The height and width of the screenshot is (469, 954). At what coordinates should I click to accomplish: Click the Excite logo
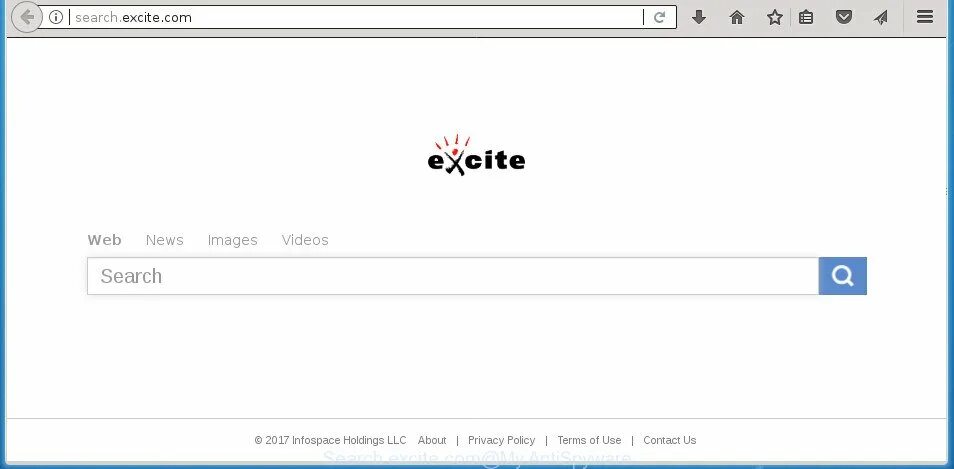click(x=476, y=155)
